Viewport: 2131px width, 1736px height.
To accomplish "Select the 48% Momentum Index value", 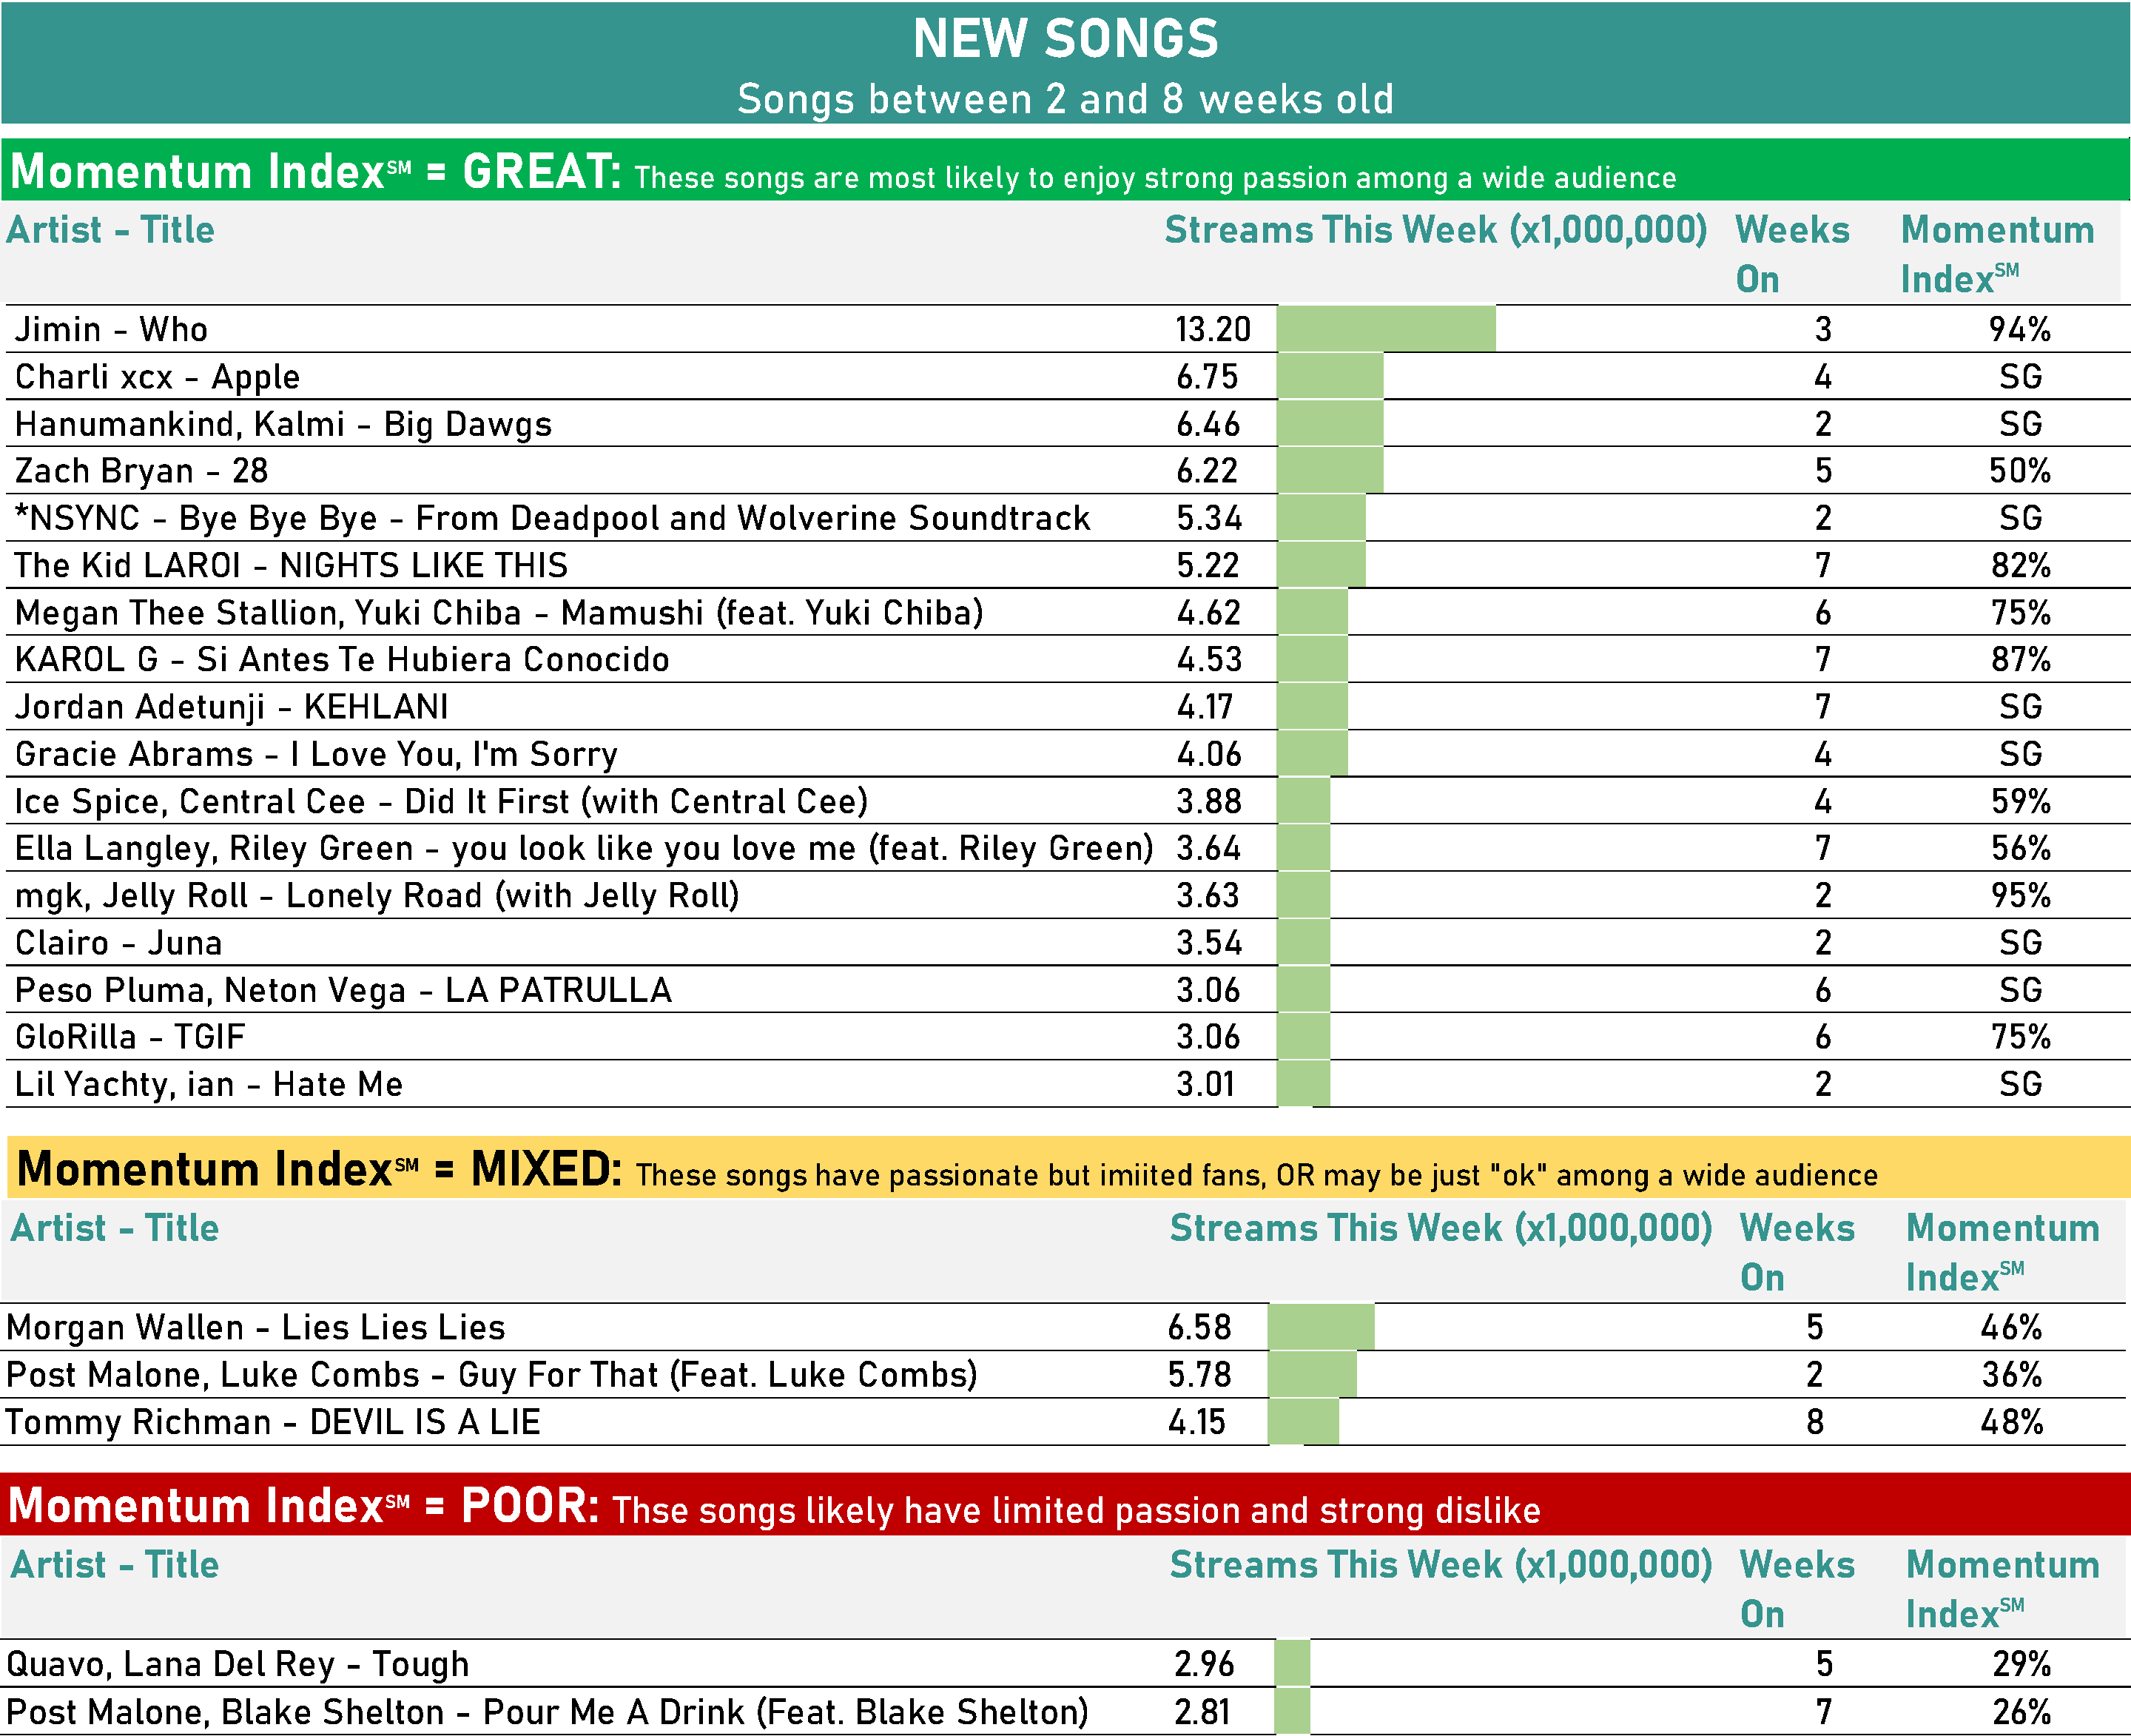I will [x=2011, y=1422].
